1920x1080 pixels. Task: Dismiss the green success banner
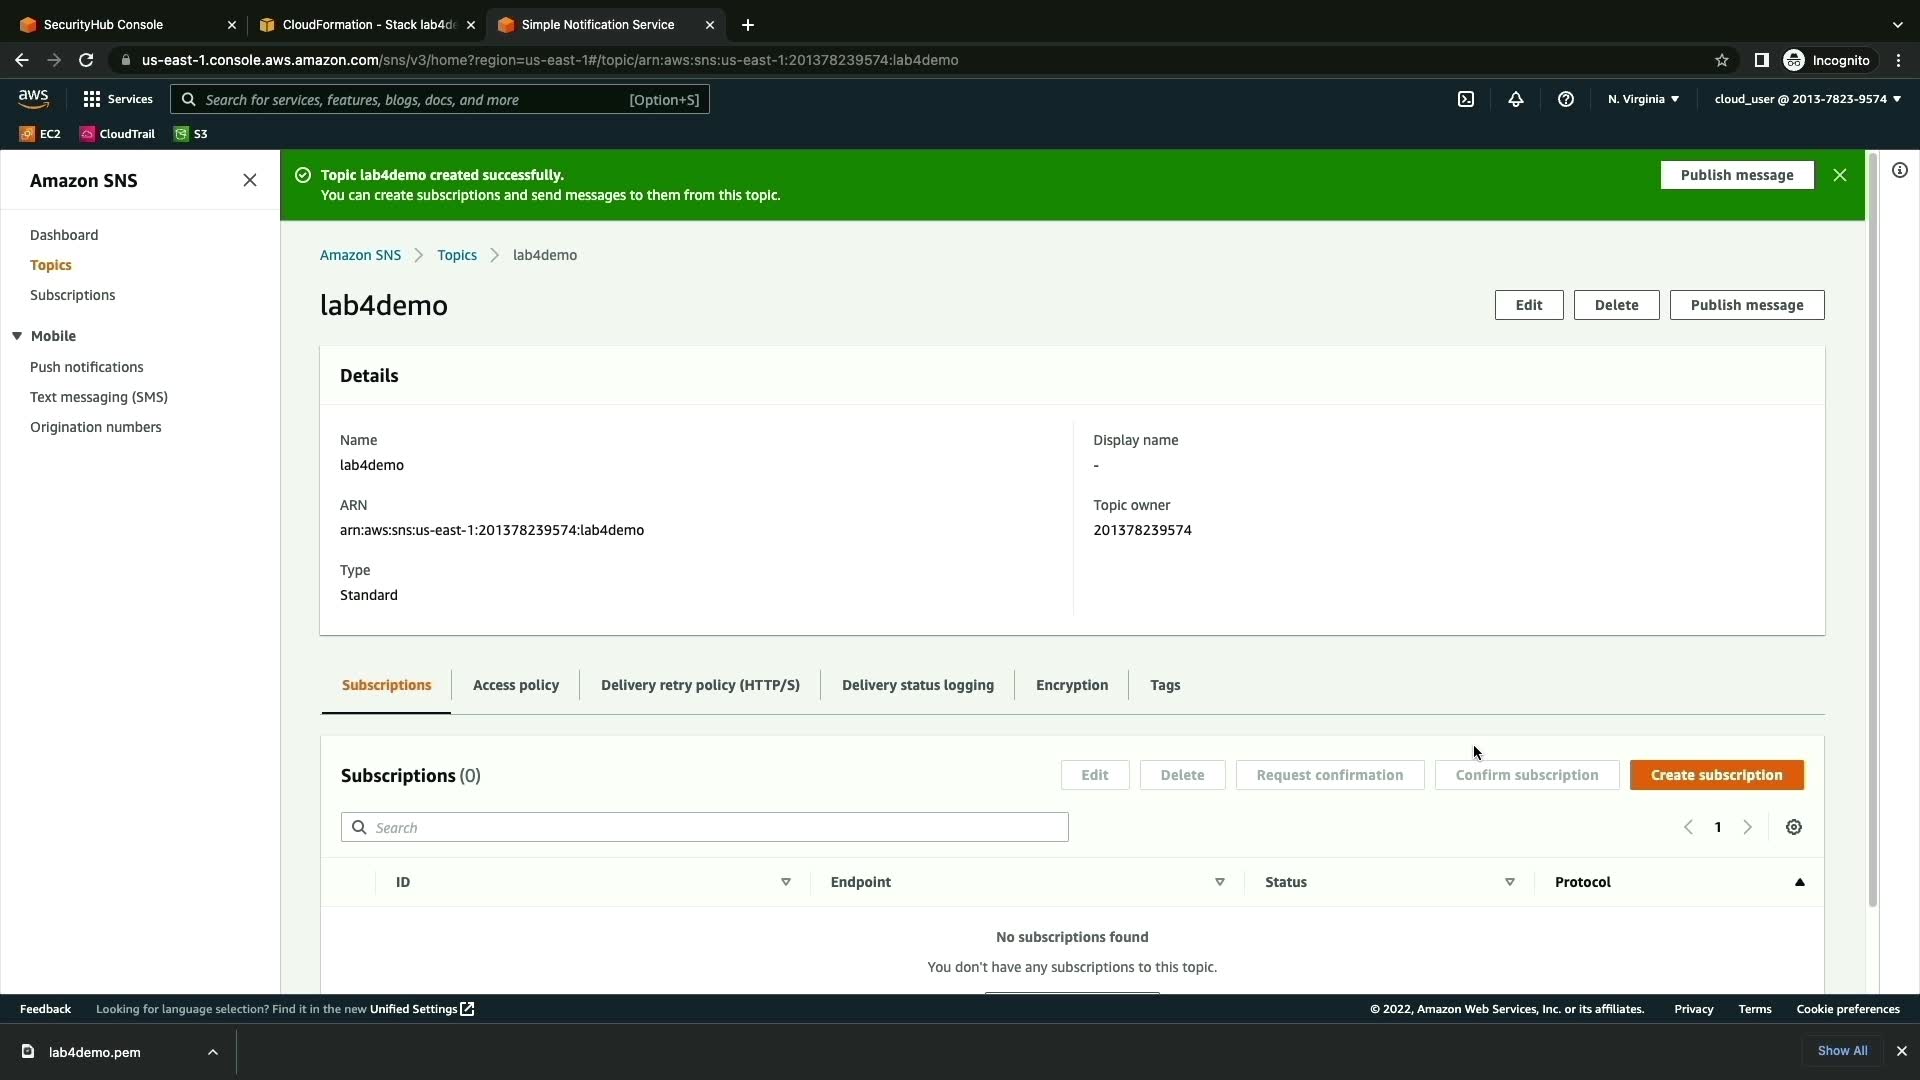pos(1840,175)
